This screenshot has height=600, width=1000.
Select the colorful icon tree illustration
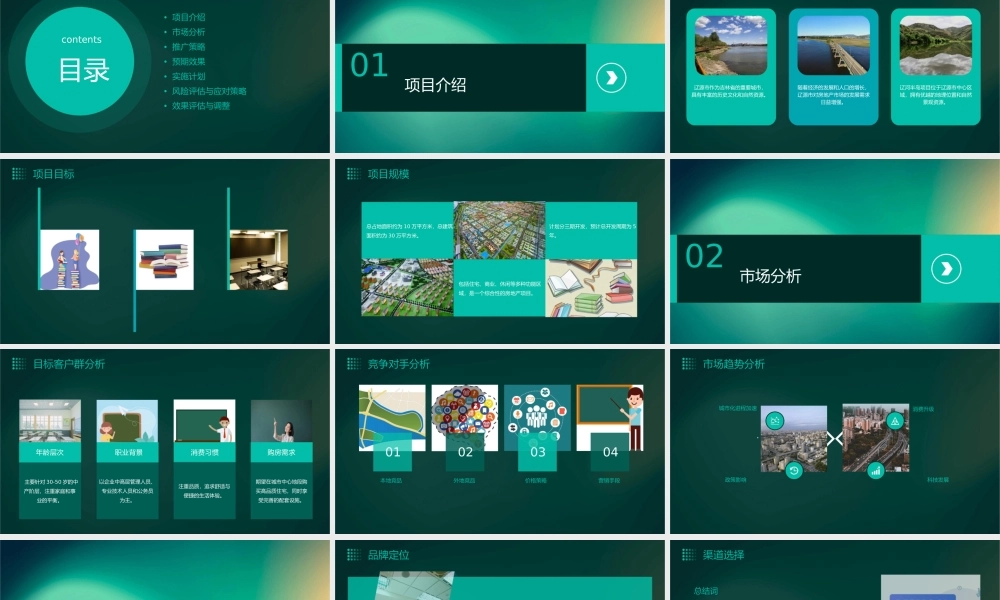pos(465,418)
